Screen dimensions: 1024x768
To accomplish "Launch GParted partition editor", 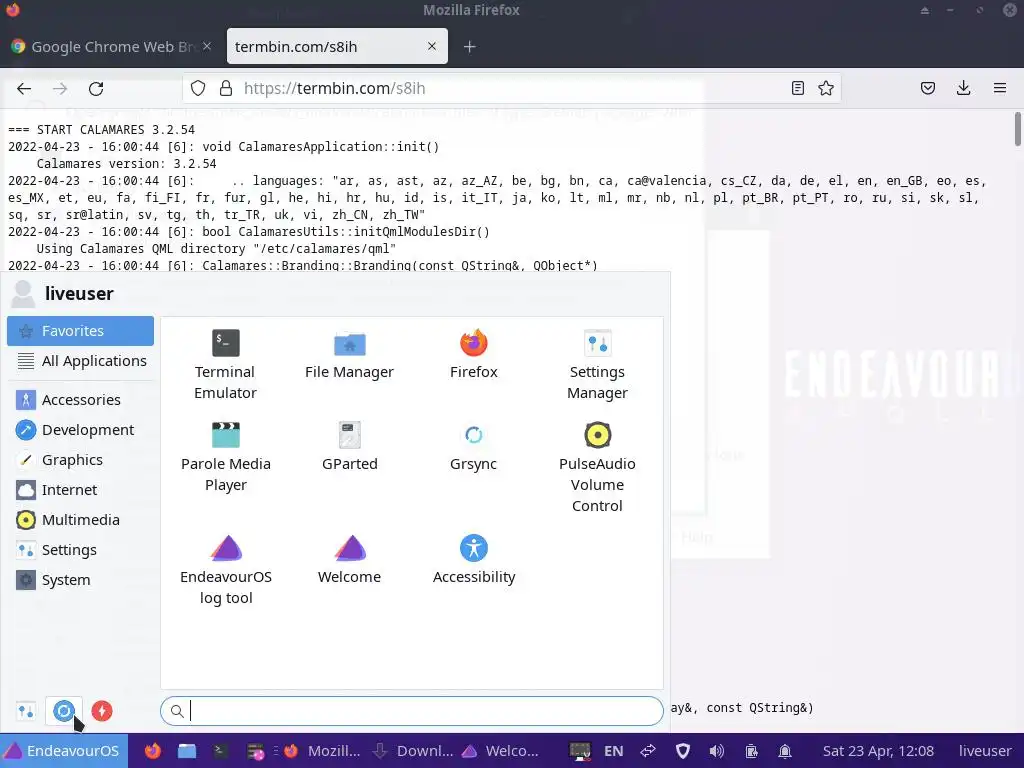I will pyautogui.click(x=349, y=447).
